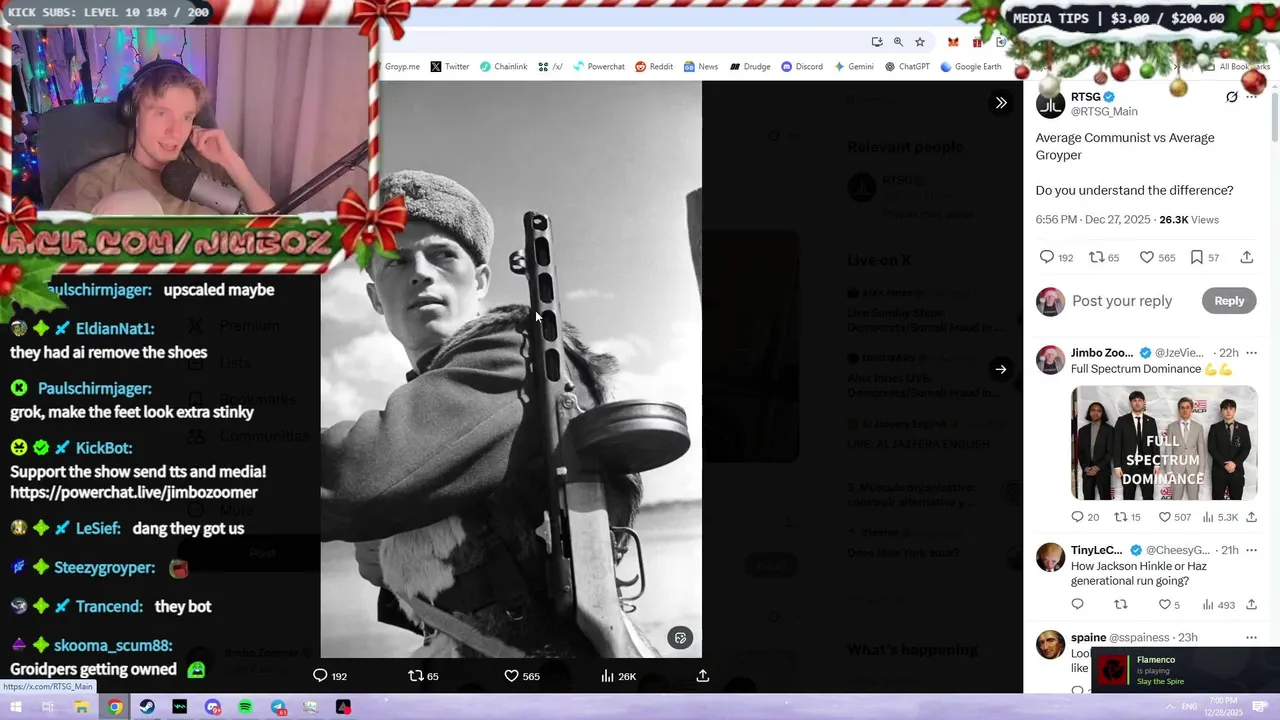Click the zoom magnifier icon in address bar
The width and height of the screenshot is (1280, 720).
(x=898, y=42)
